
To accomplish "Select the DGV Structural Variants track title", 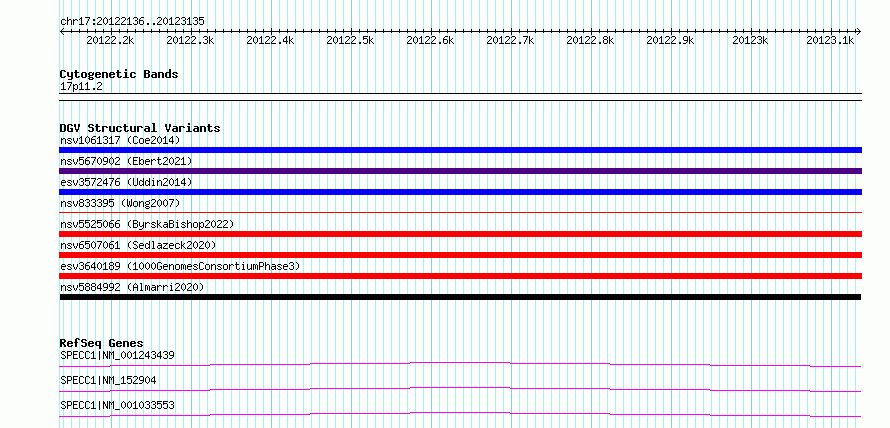I will [140, 128].
